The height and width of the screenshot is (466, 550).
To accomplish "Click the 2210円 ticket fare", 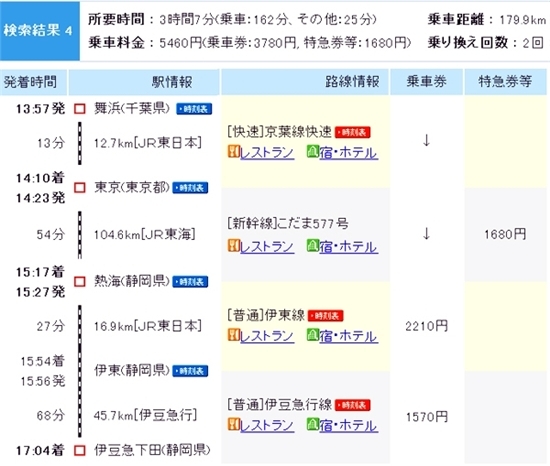I will tap(427, 326).
